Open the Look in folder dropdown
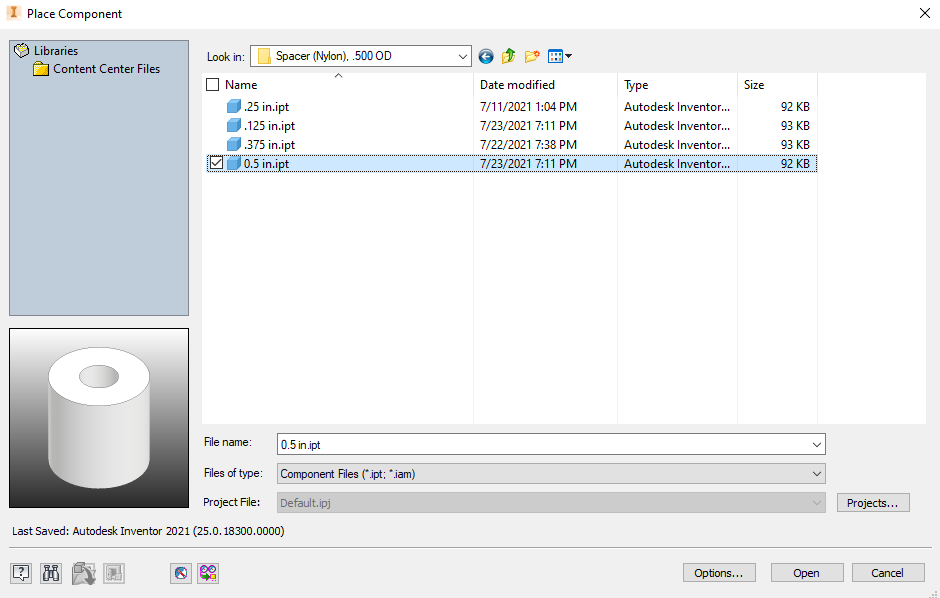 point(462,56)
